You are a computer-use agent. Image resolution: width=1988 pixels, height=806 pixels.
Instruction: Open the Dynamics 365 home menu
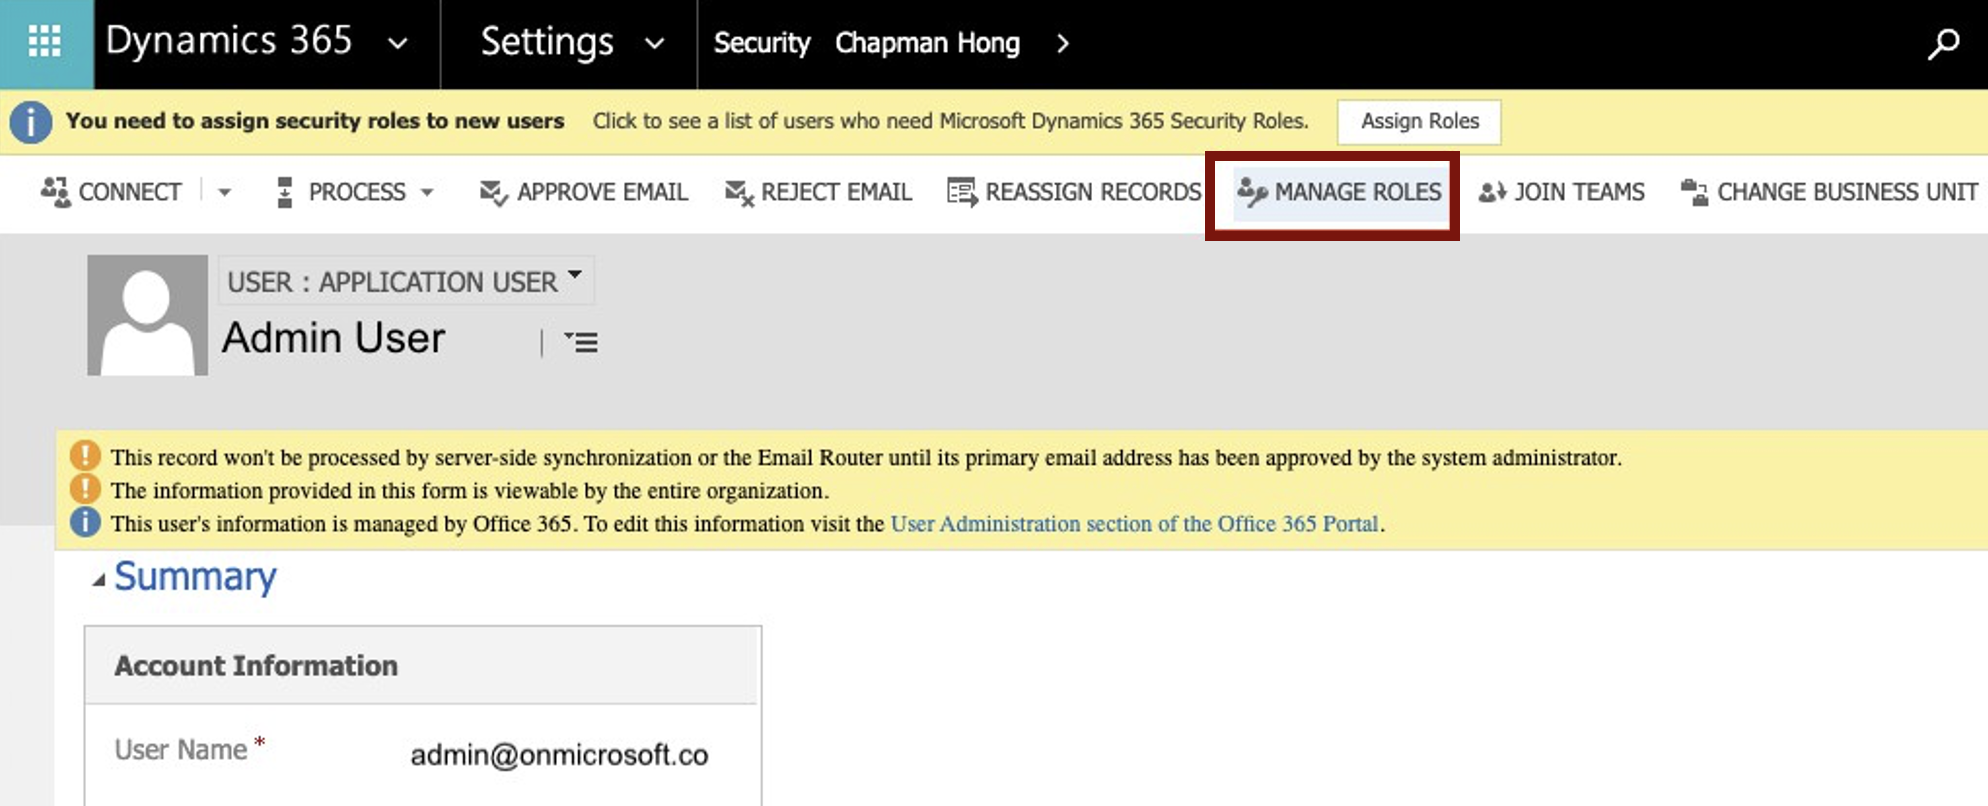click(x=229, y=41)
